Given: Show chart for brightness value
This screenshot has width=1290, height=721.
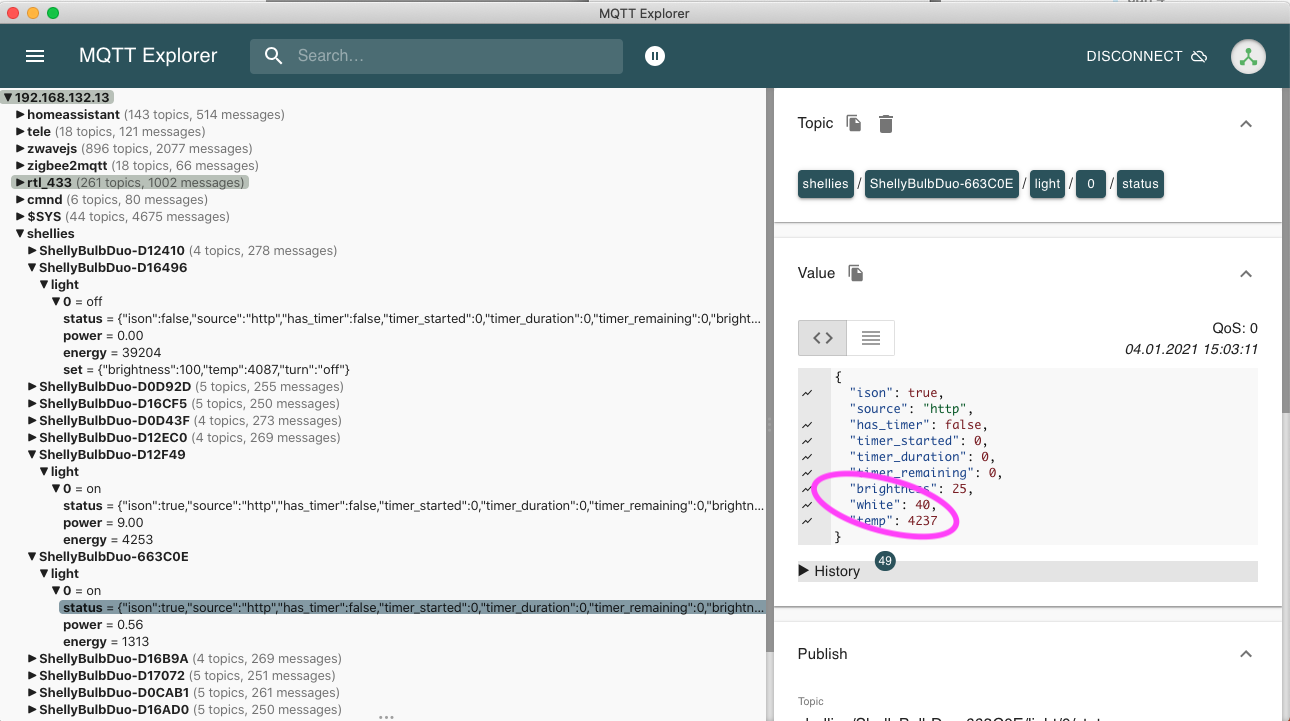Looking at the screenshot, I should tap(806, 489).
